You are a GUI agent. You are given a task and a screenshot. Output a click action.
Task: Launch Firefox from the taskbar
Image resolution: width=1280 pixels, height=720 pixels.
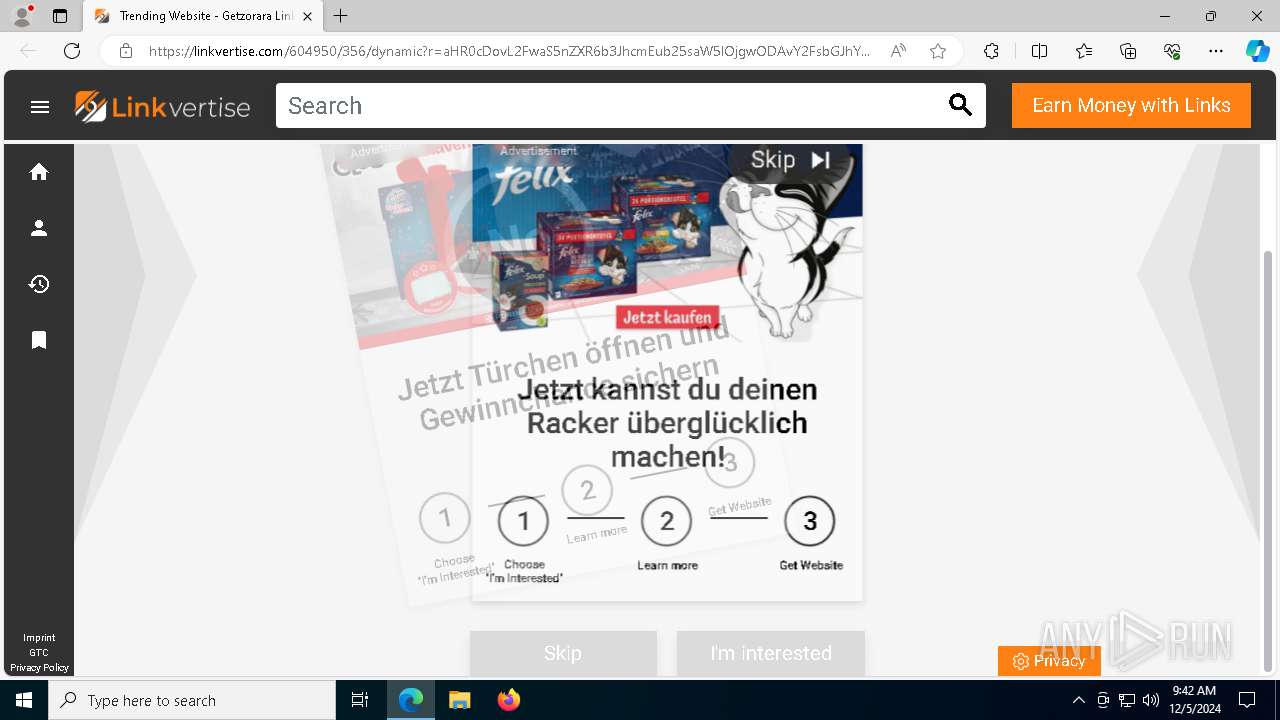pyautogui.click(x=508, y=700)
